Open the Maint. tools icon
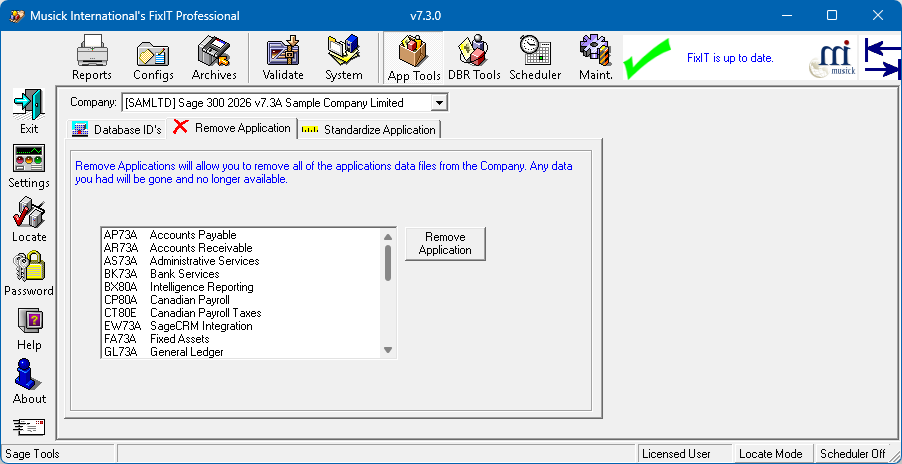 595,58
